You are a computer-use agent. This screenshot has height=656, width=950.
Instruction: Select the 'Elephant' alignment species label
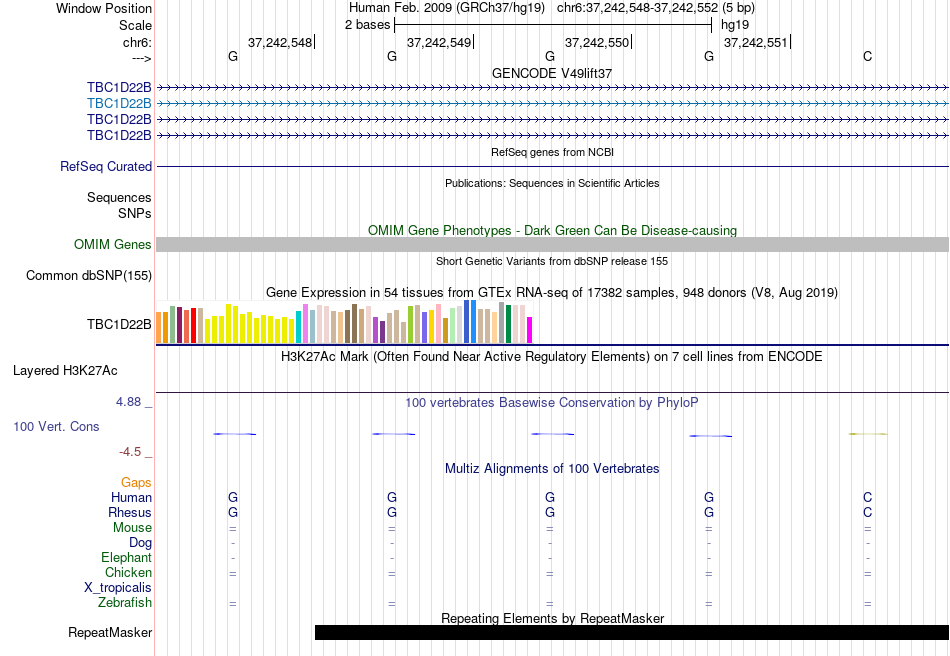pos(126,557)
